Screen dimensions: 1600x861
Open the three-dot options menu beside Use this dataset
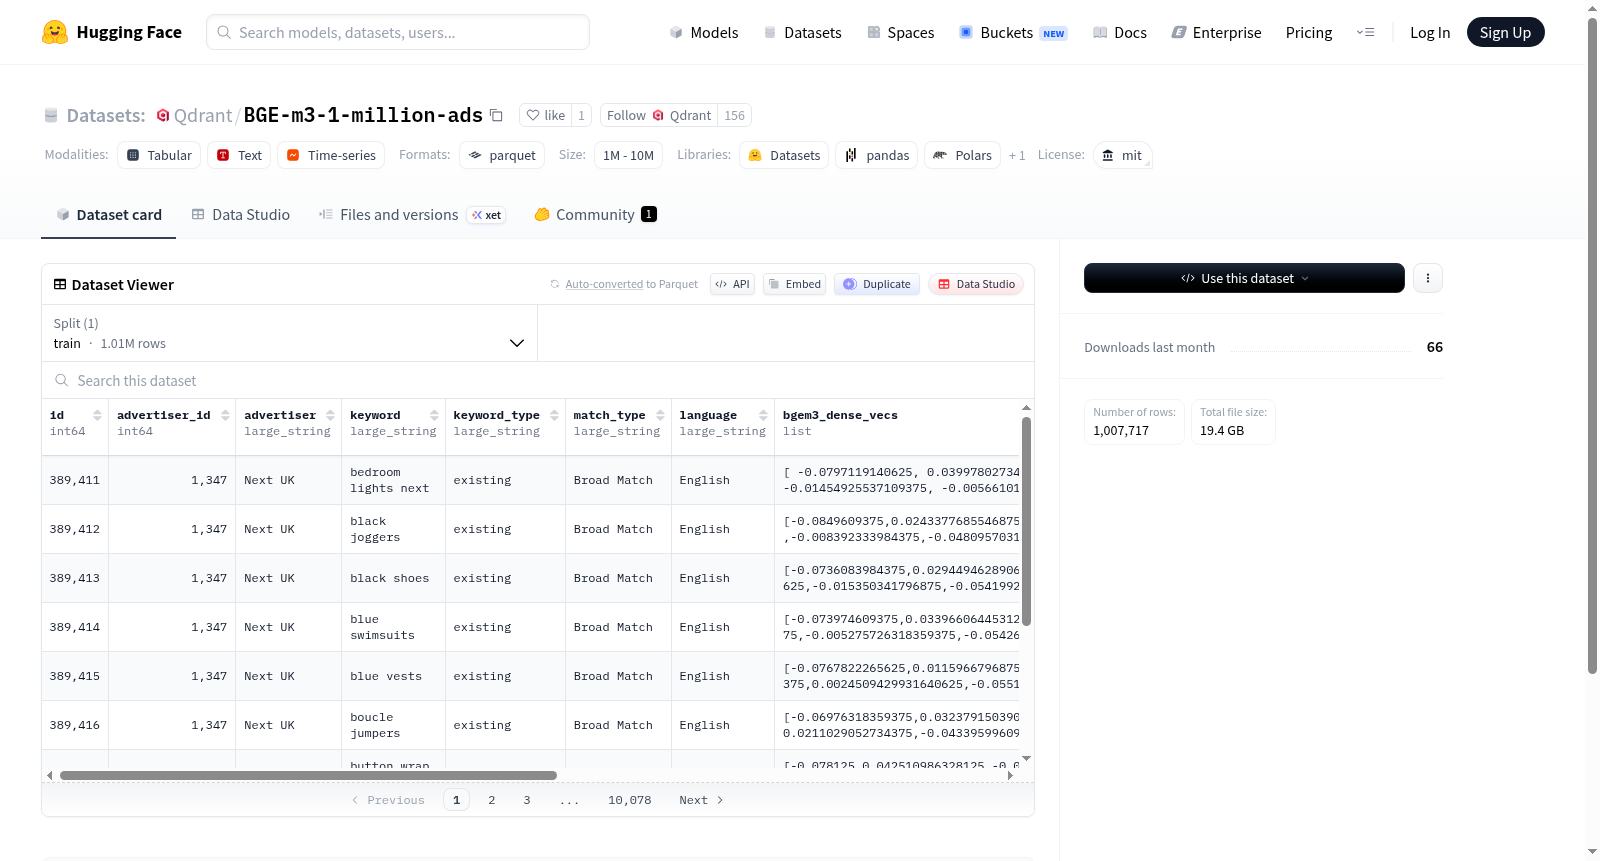tap(1428, 278)
